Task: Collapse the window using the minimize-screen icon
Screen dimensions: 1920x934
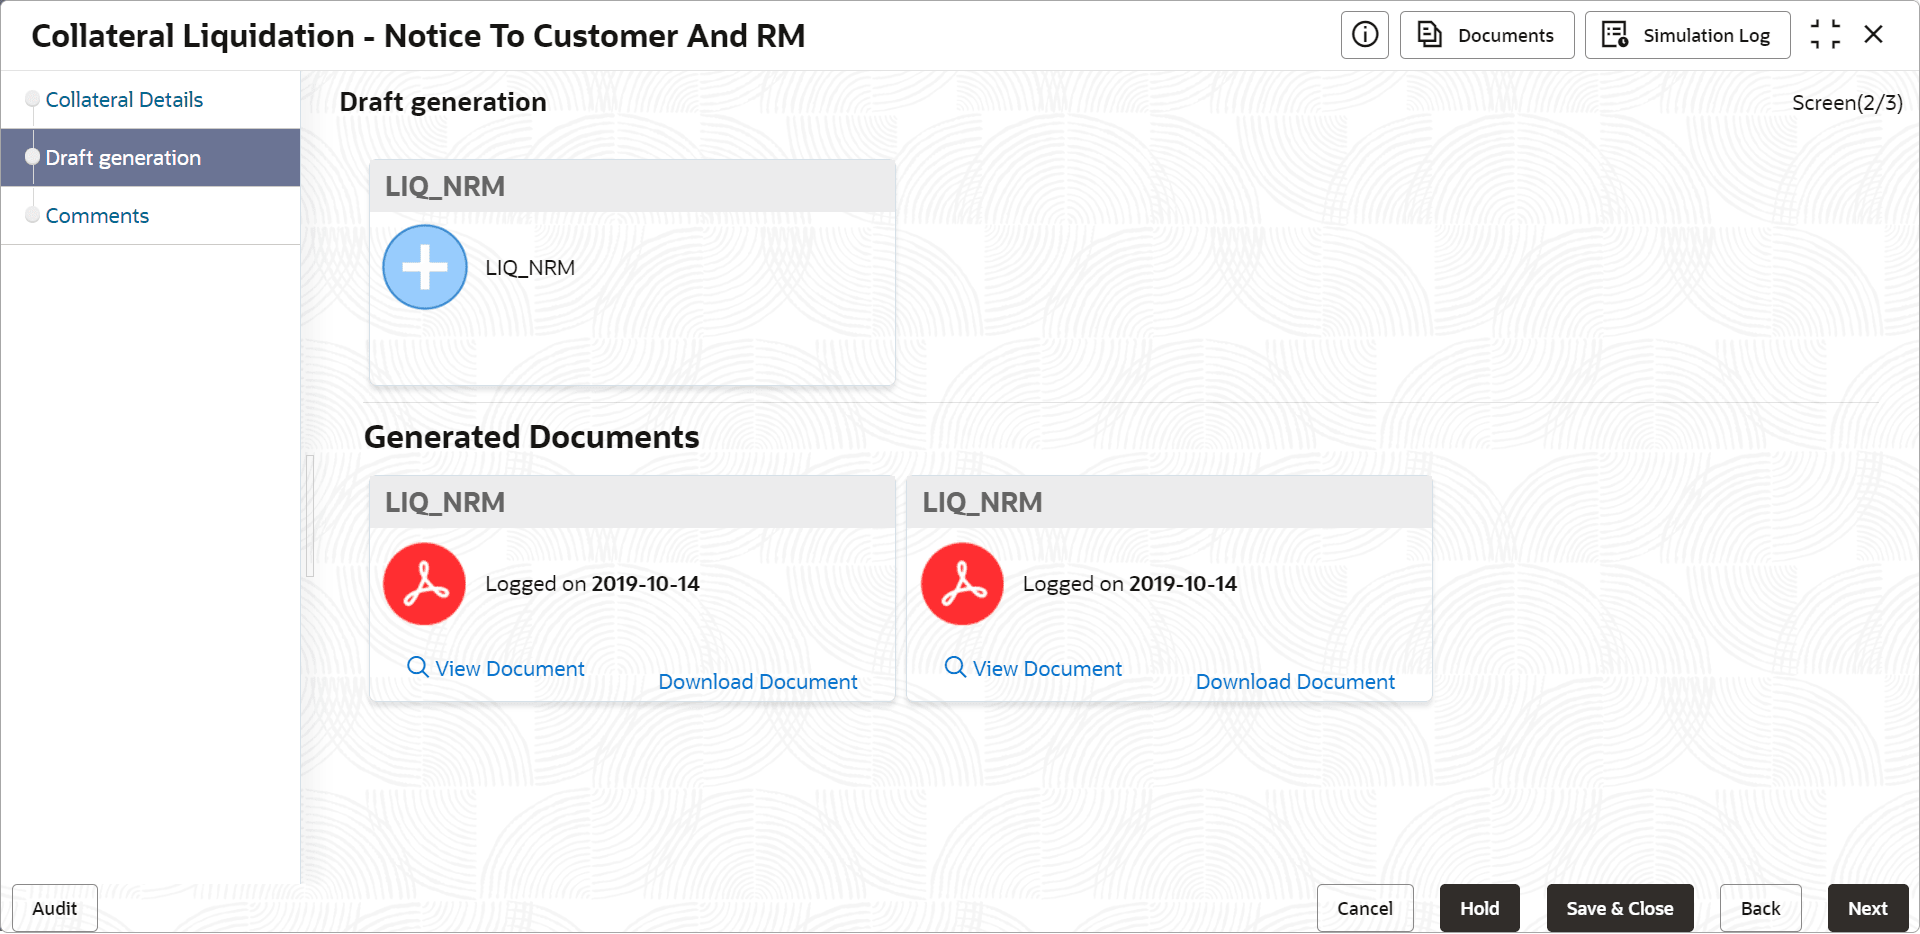Action: 1825,35
